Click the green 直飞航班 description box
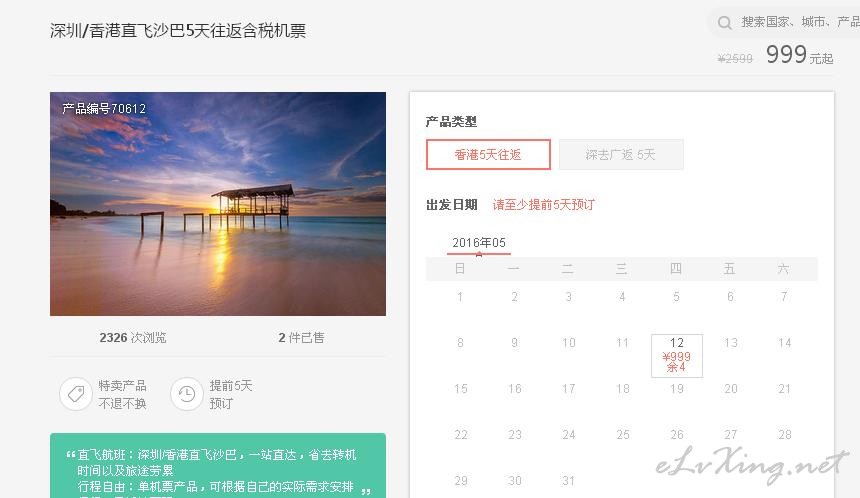The image size is (860, 498). coord(218,466)
